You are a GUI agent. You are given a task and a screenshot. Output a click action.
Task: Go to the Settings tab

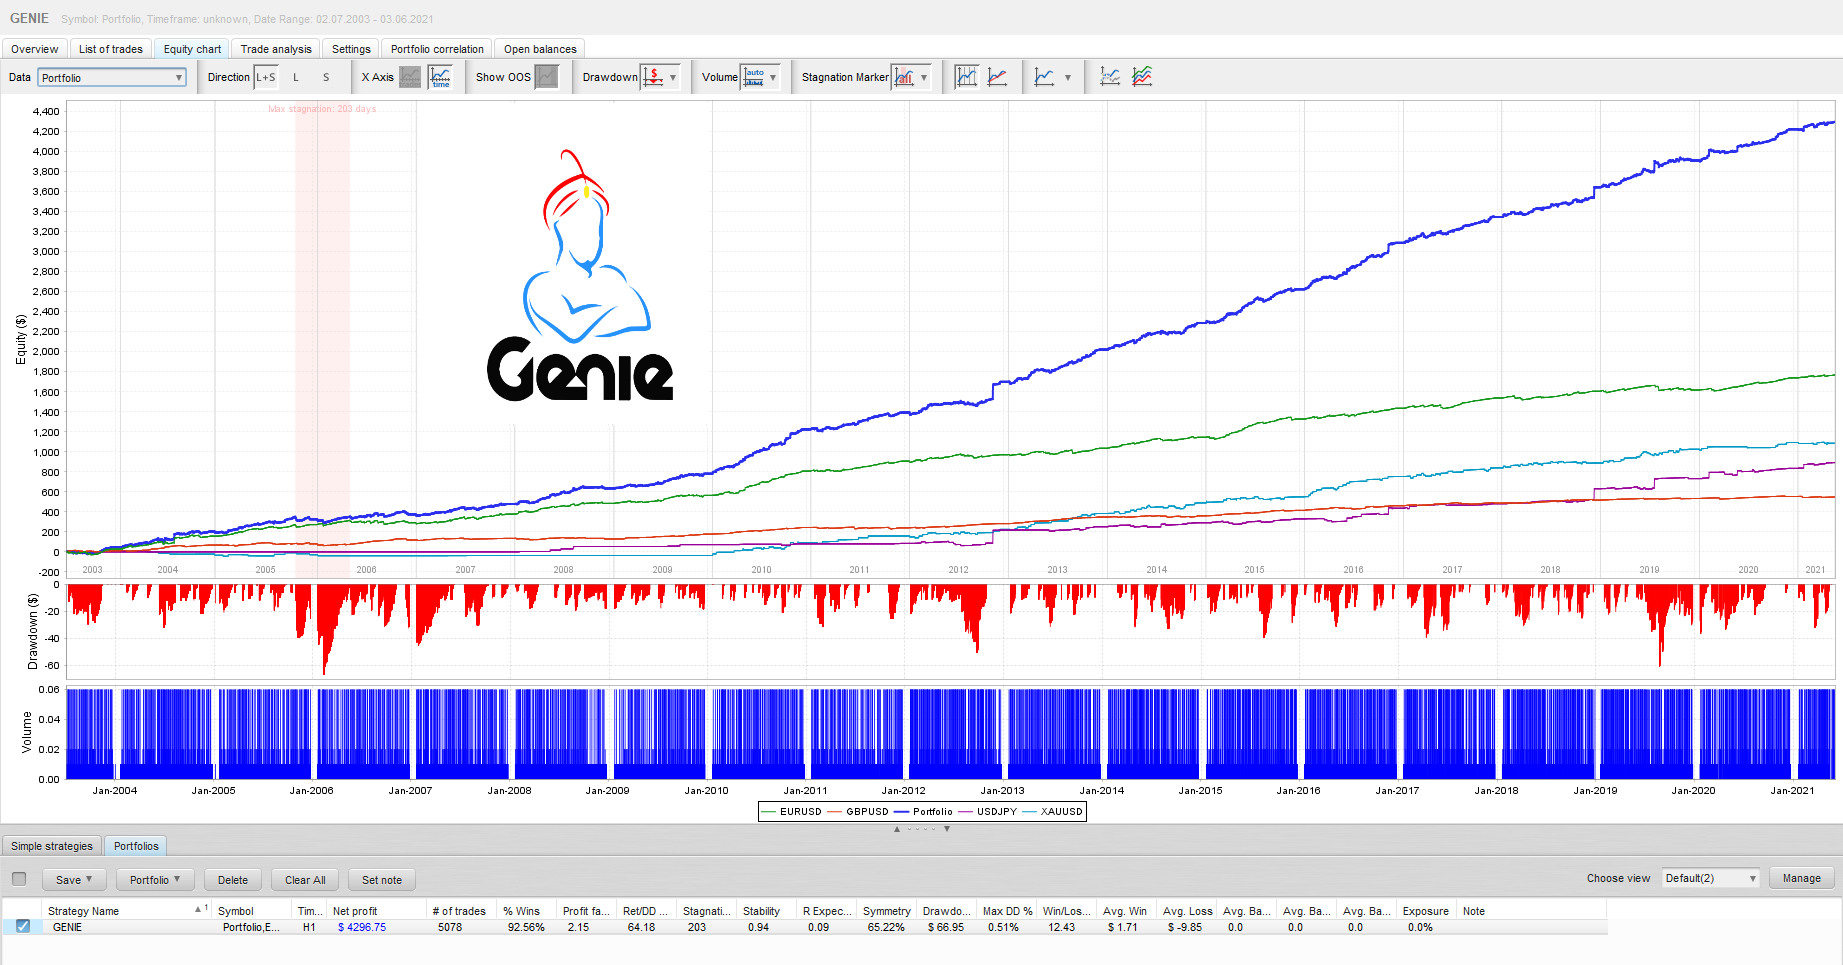[x=351, y=49]
